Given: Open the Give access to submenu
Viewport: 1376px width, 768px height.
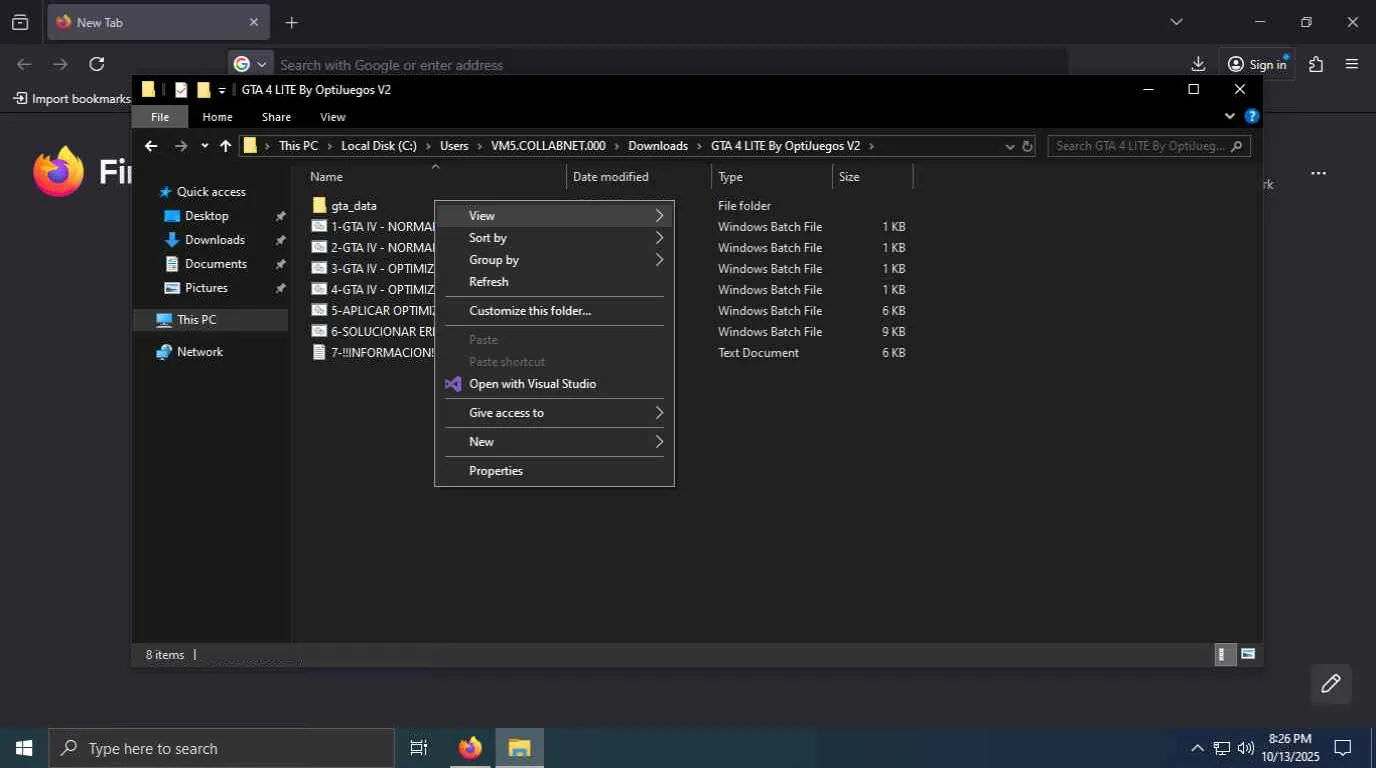Looking at the screenshot, I should click(x=554, y=413).
